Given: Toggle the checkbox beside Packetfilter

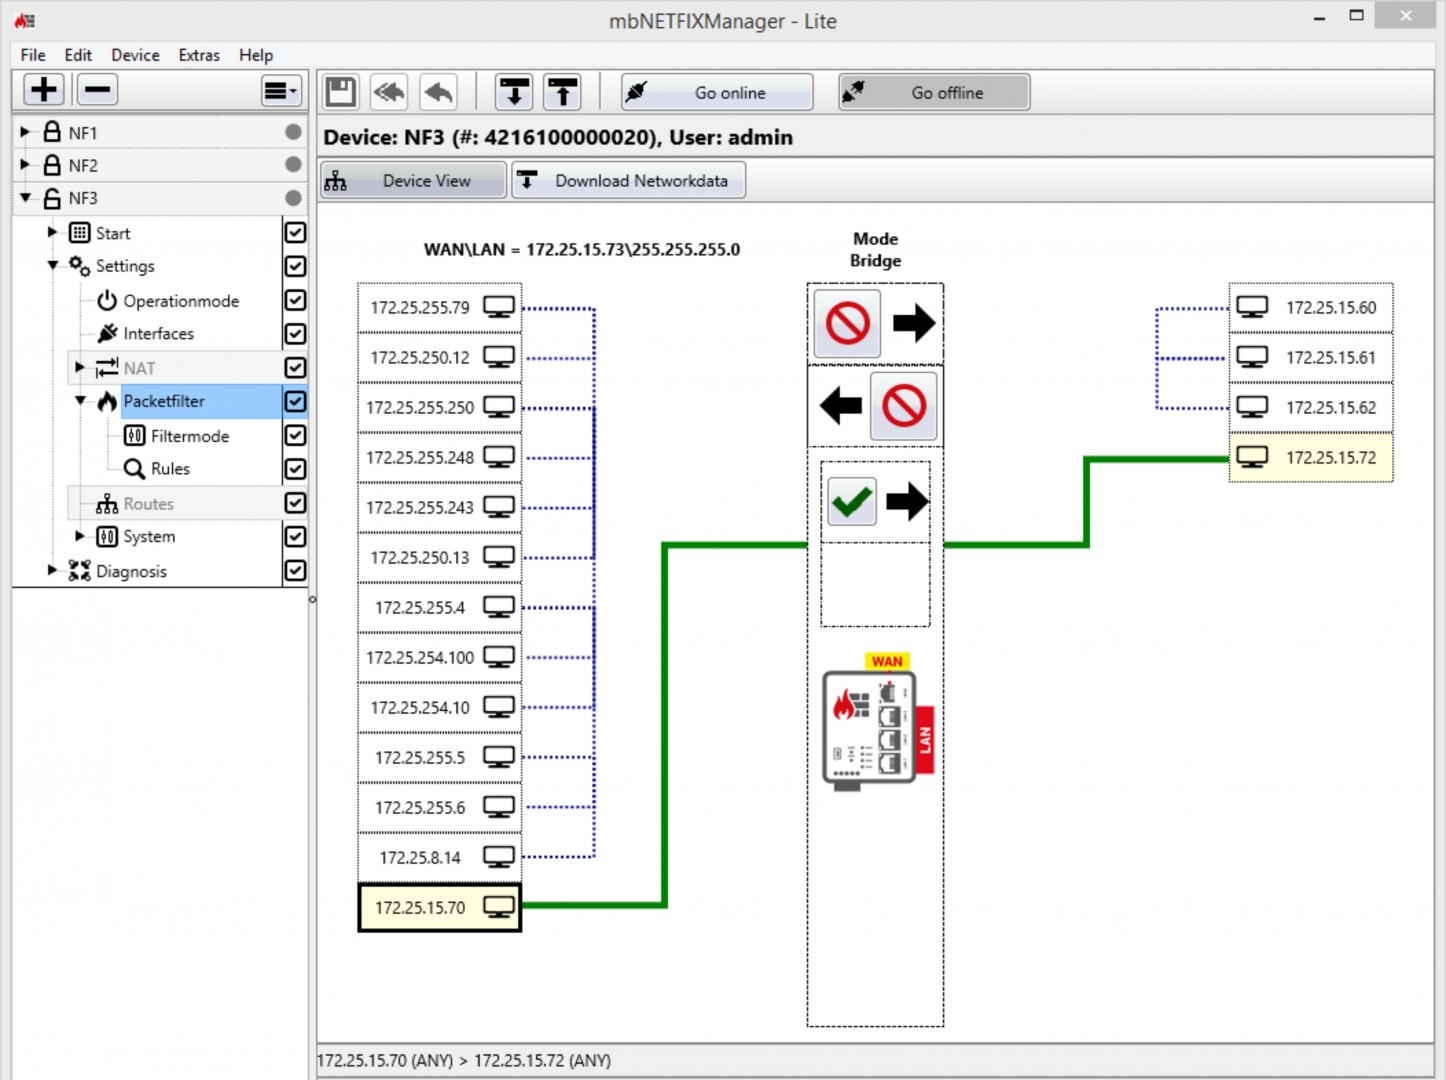Looking at the screenshot, I should point(295,401).
